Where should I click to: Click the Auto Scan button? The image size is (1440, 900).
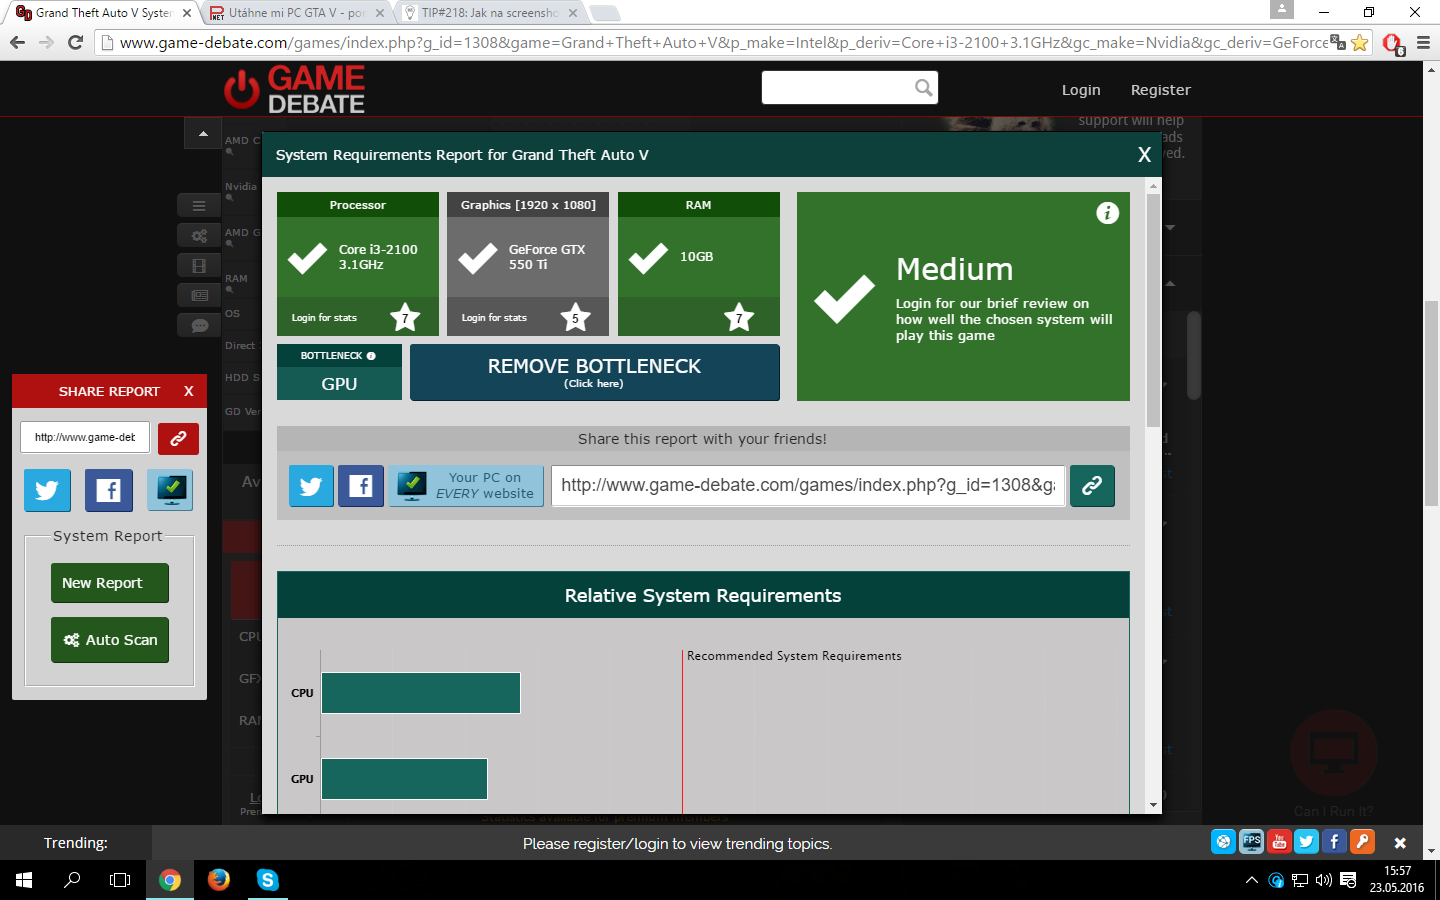[110, 640]
